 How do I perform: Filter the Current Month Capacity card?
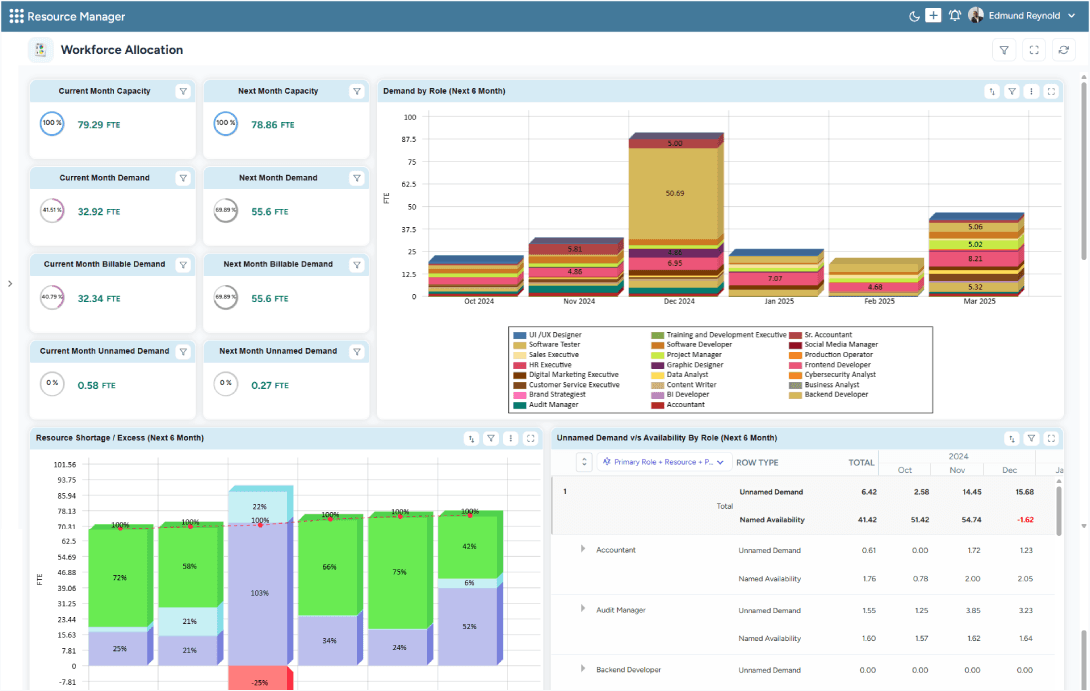point(183,91)
